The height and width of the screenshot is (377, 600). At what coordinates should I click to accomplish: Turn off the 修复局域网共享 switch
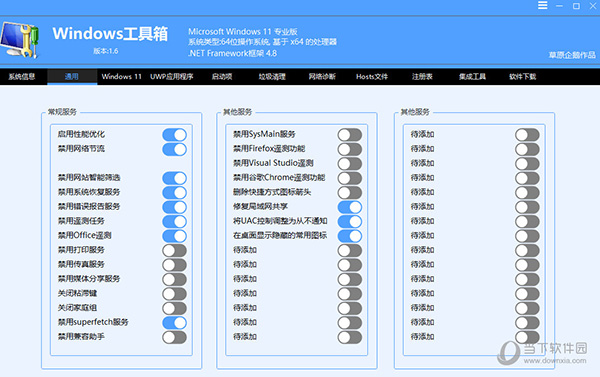click(350, 207)
